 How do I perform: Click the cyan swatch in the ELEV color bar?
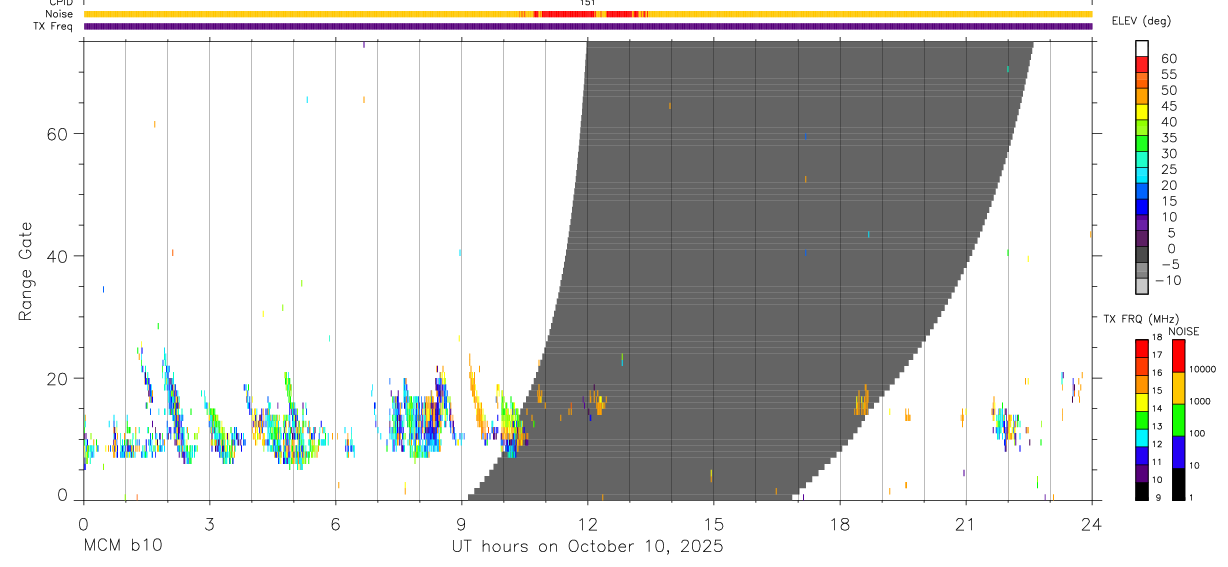coord(1141,174)
